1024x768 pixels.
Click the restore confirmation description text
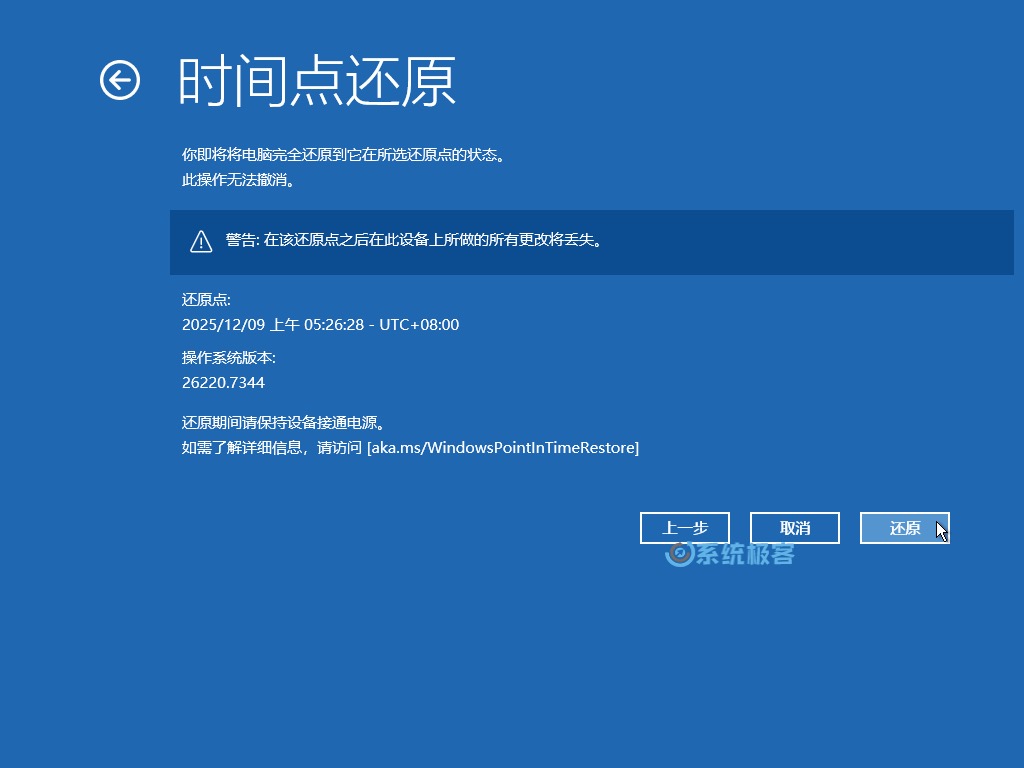[344, 155]
